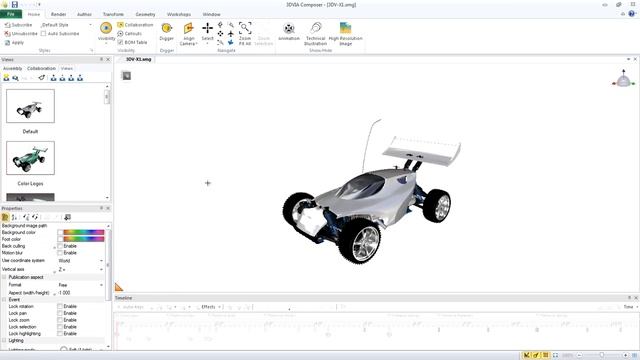This screenshot has width=640, height=360.
Task: Click High Resolution Image icon
Action: [x=345, y=28]
